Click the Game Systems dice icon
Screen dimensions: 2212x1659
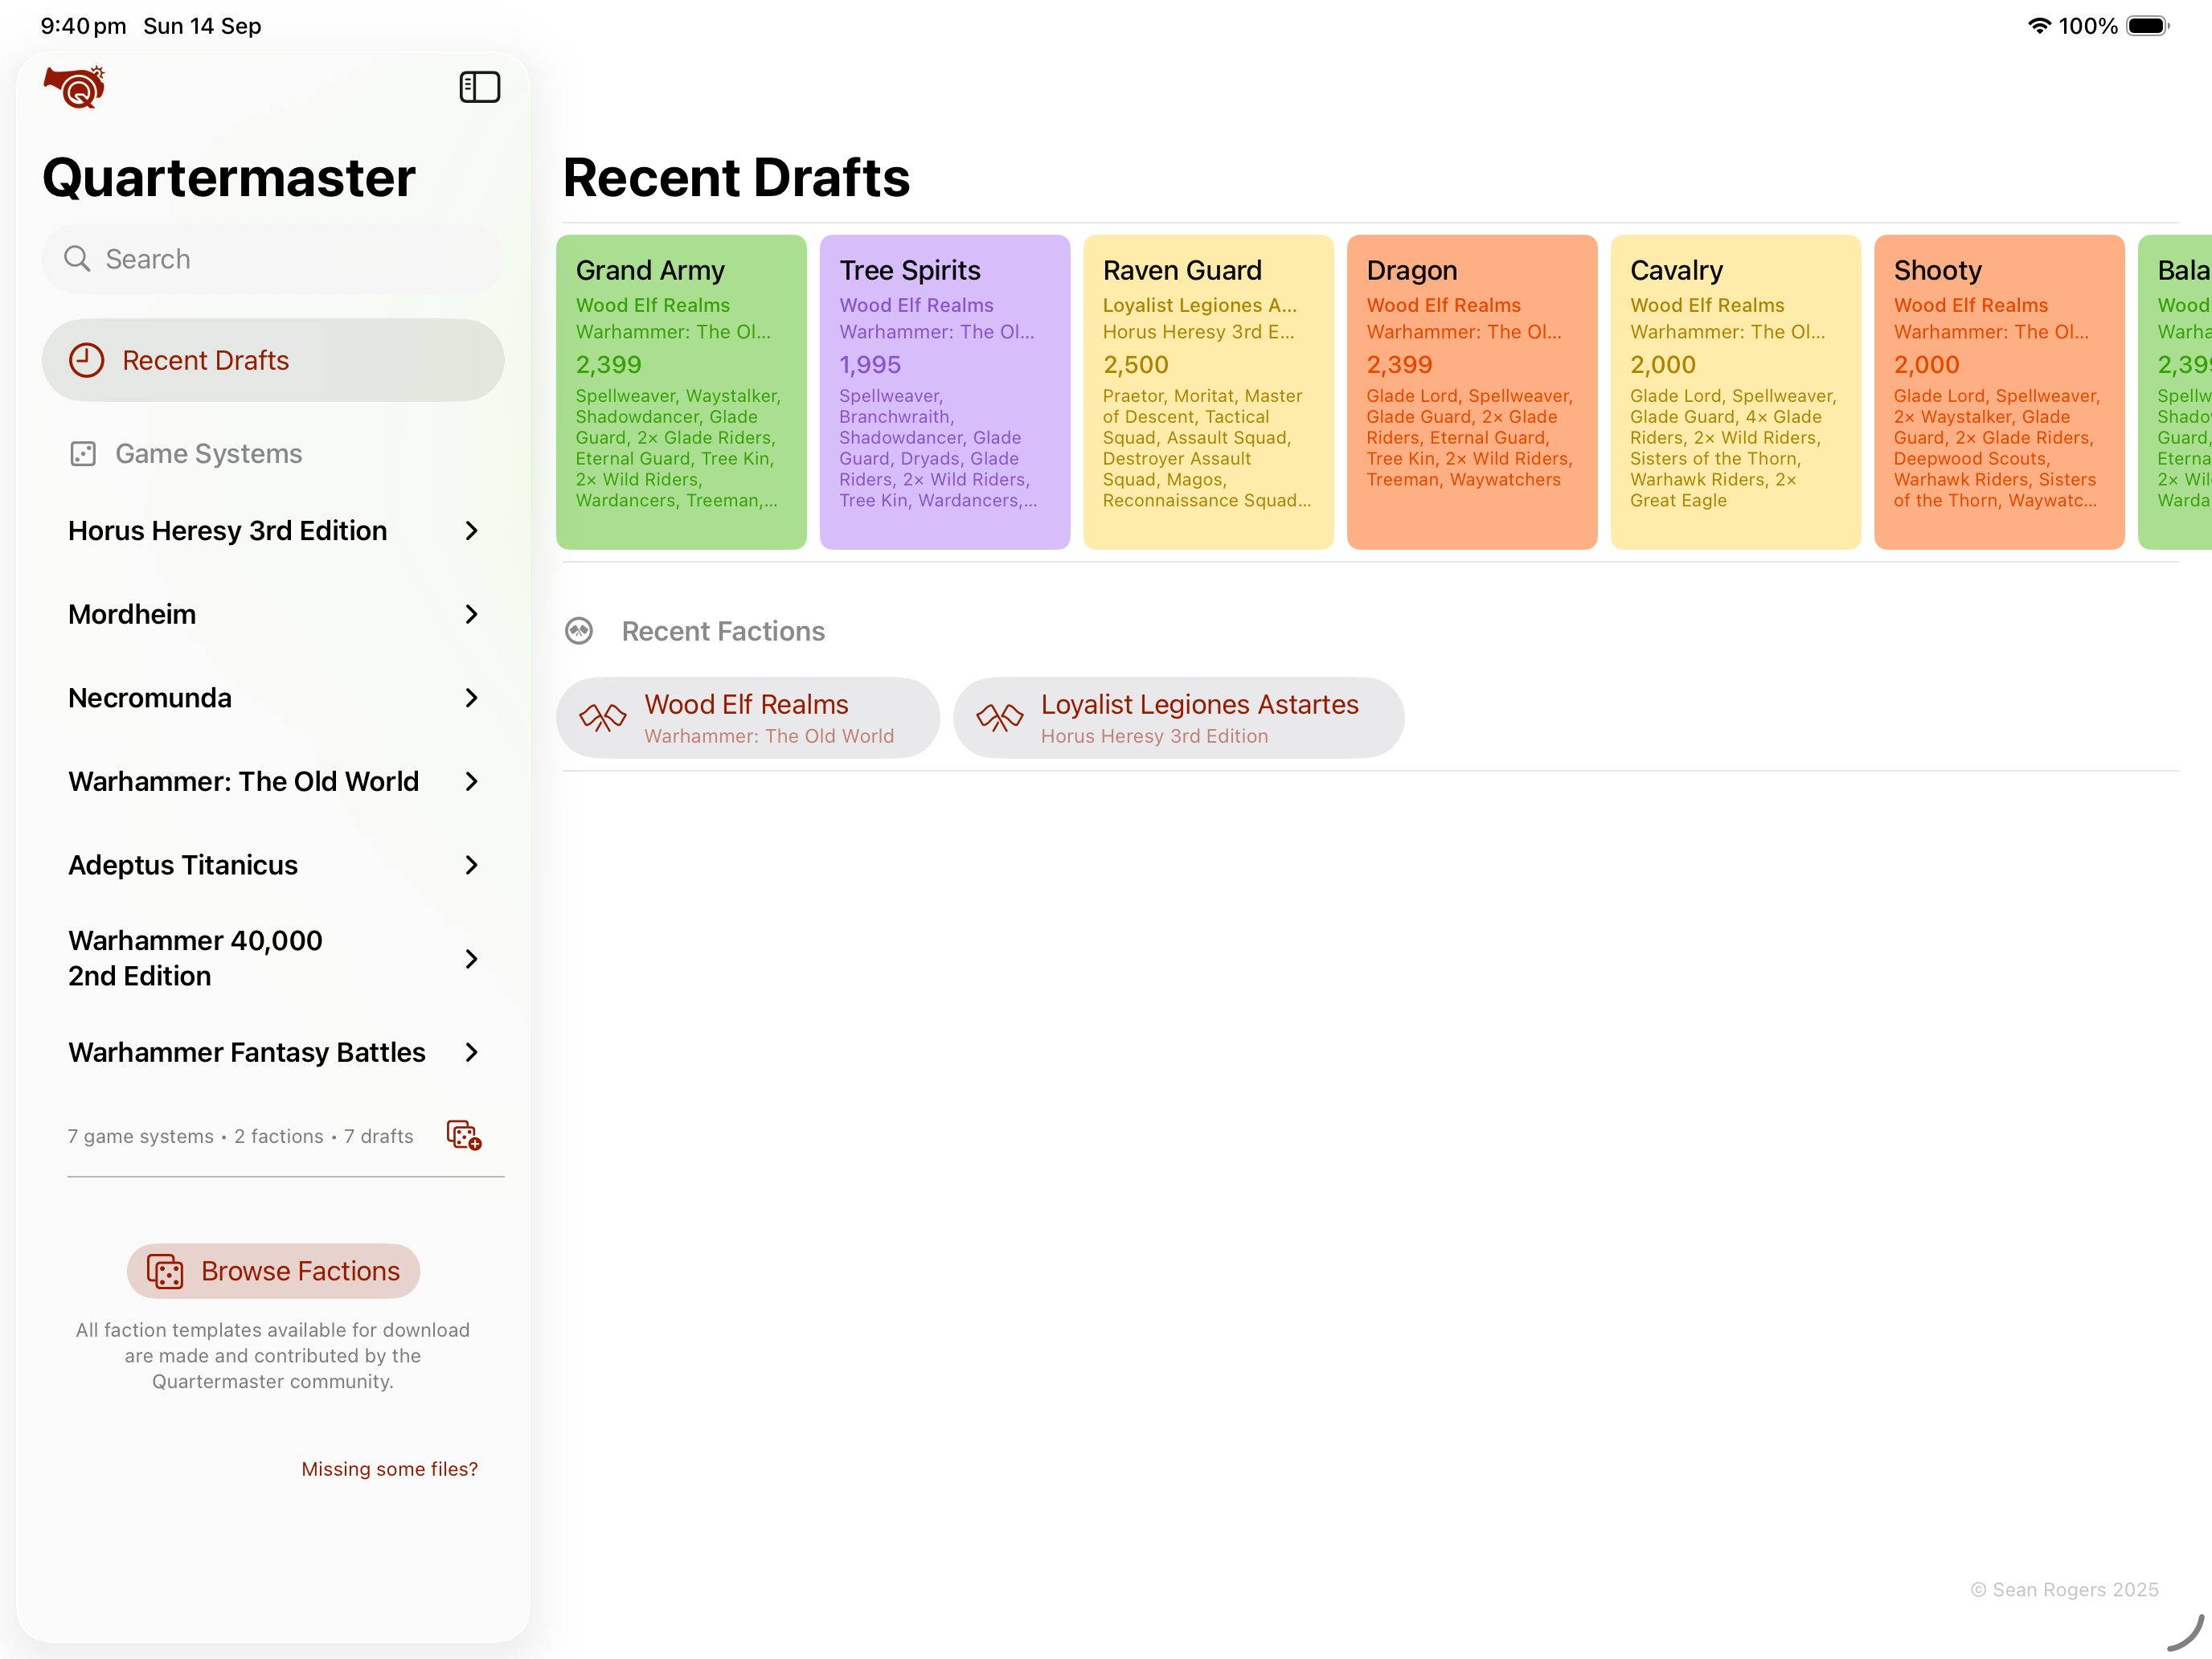[83, 454]
